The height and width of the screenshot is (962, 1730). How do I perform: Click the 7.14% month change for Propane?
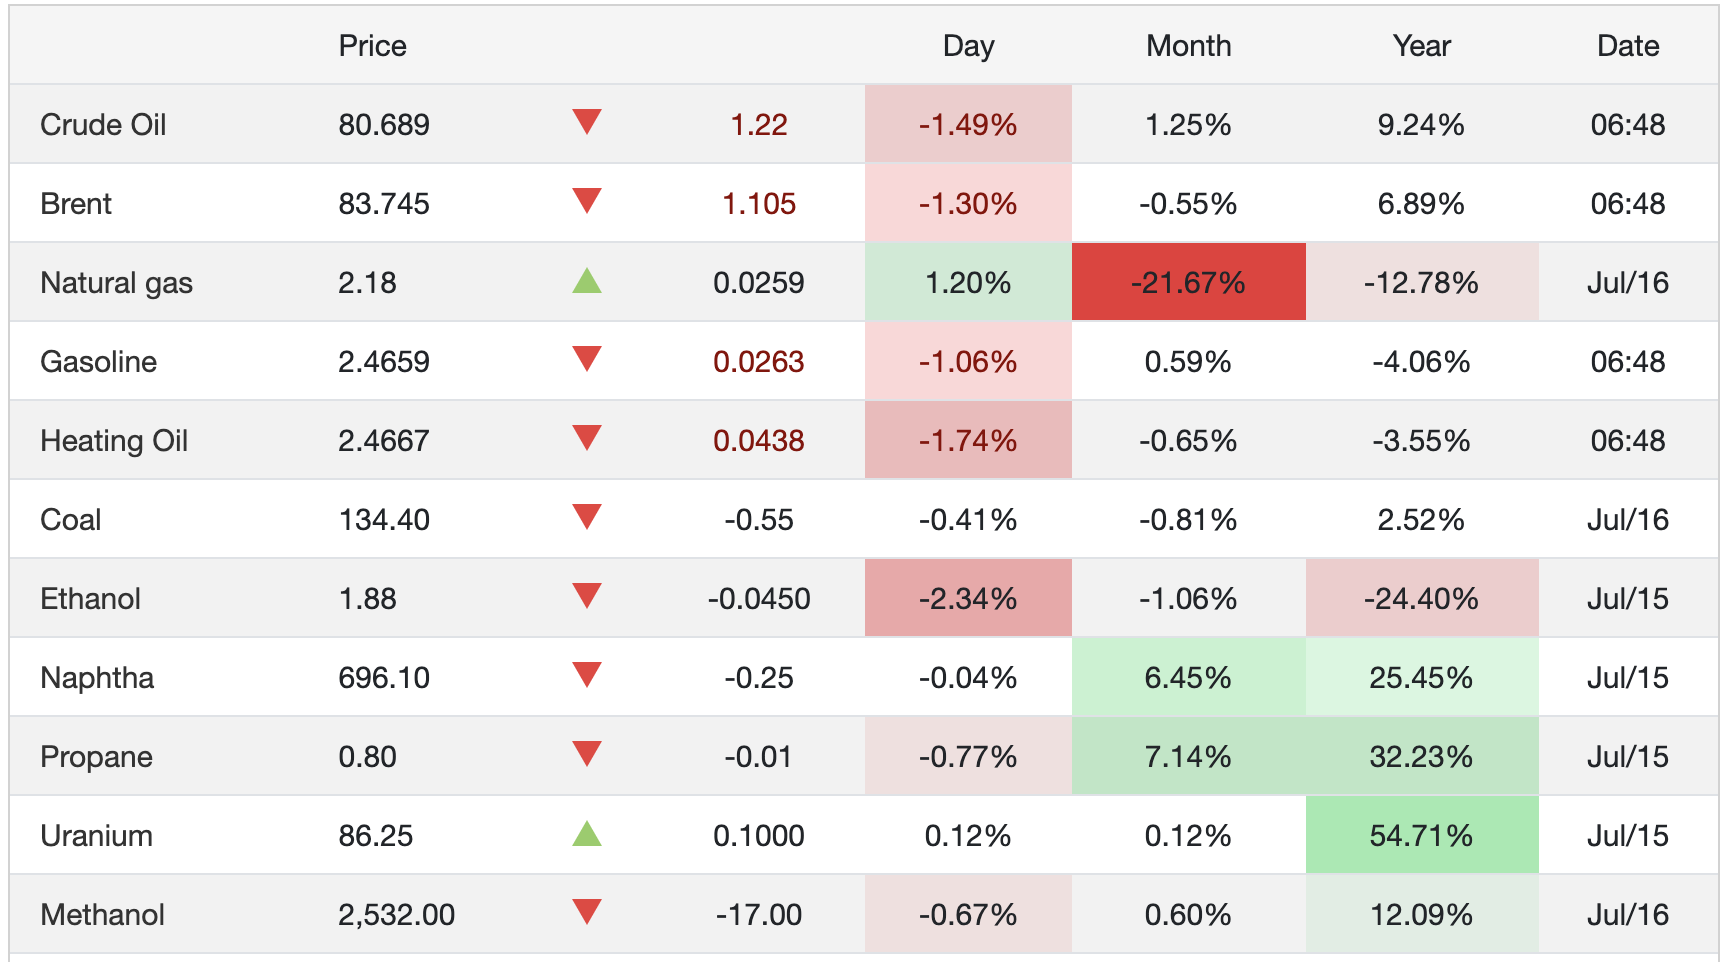(x=1188, y=757)
